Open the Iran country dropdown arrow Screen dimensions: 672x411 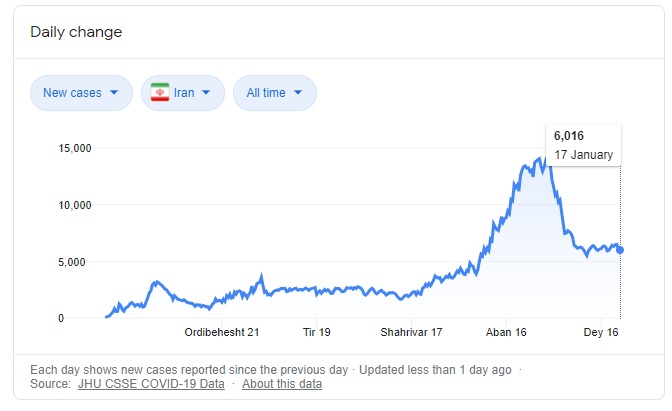click(207, 93)
